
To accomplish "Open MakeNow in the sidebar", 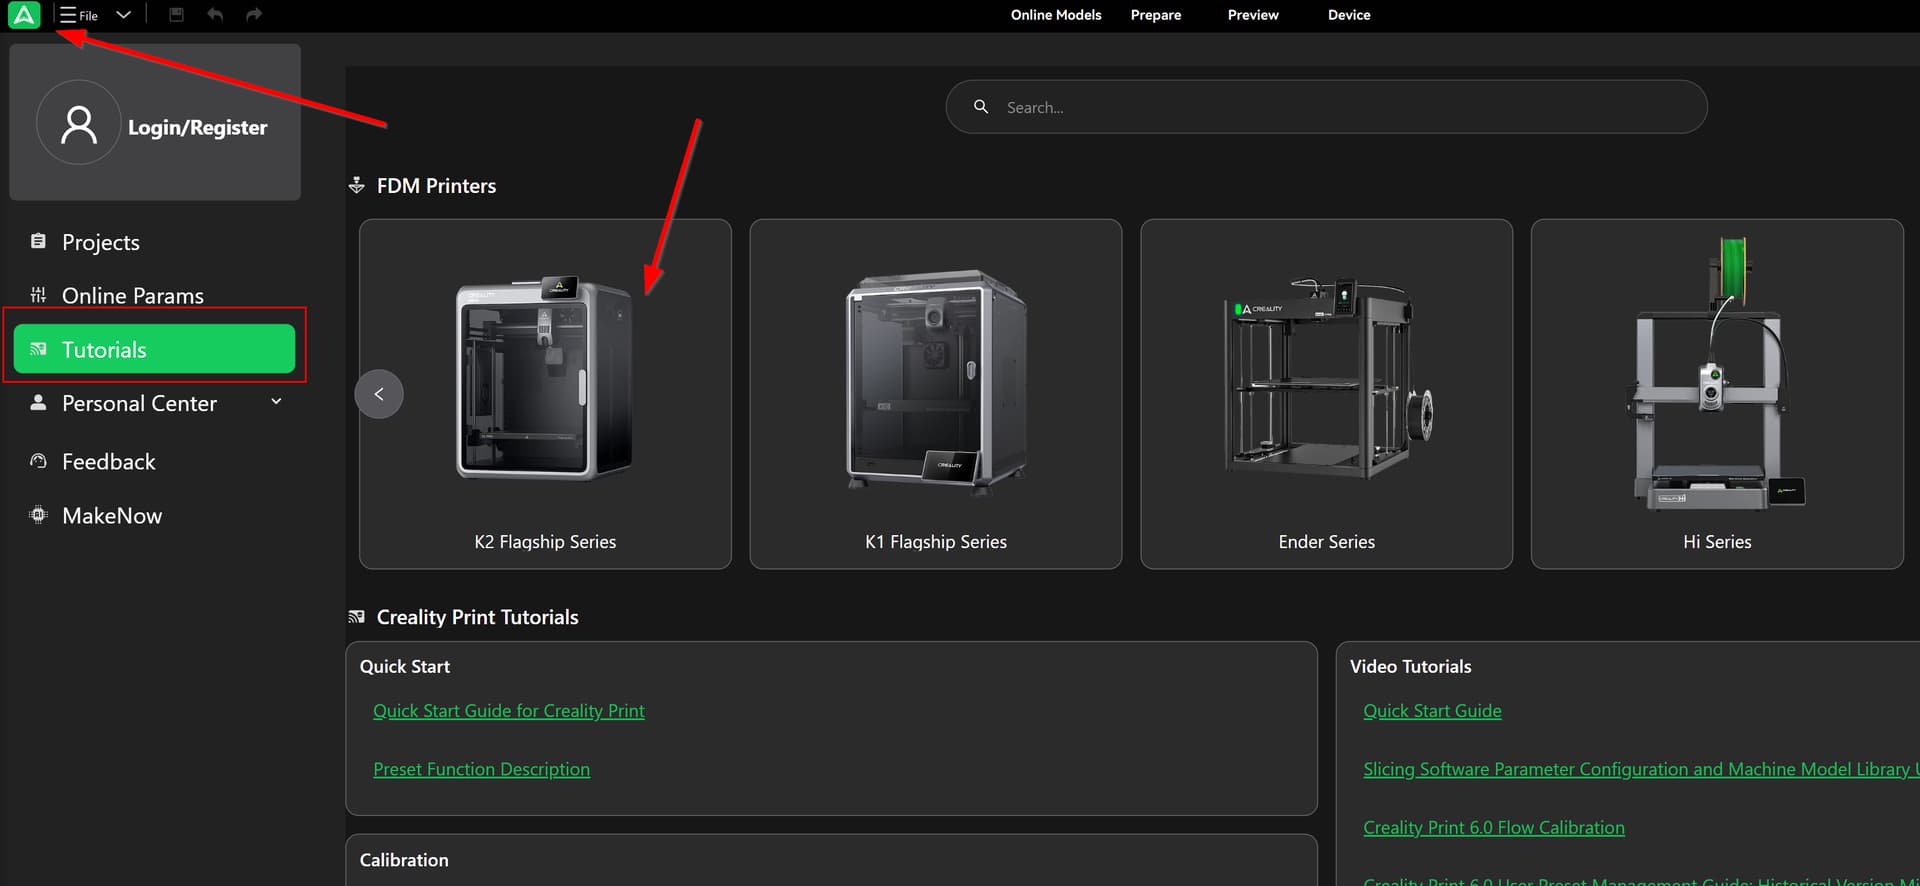I will 111,516.
